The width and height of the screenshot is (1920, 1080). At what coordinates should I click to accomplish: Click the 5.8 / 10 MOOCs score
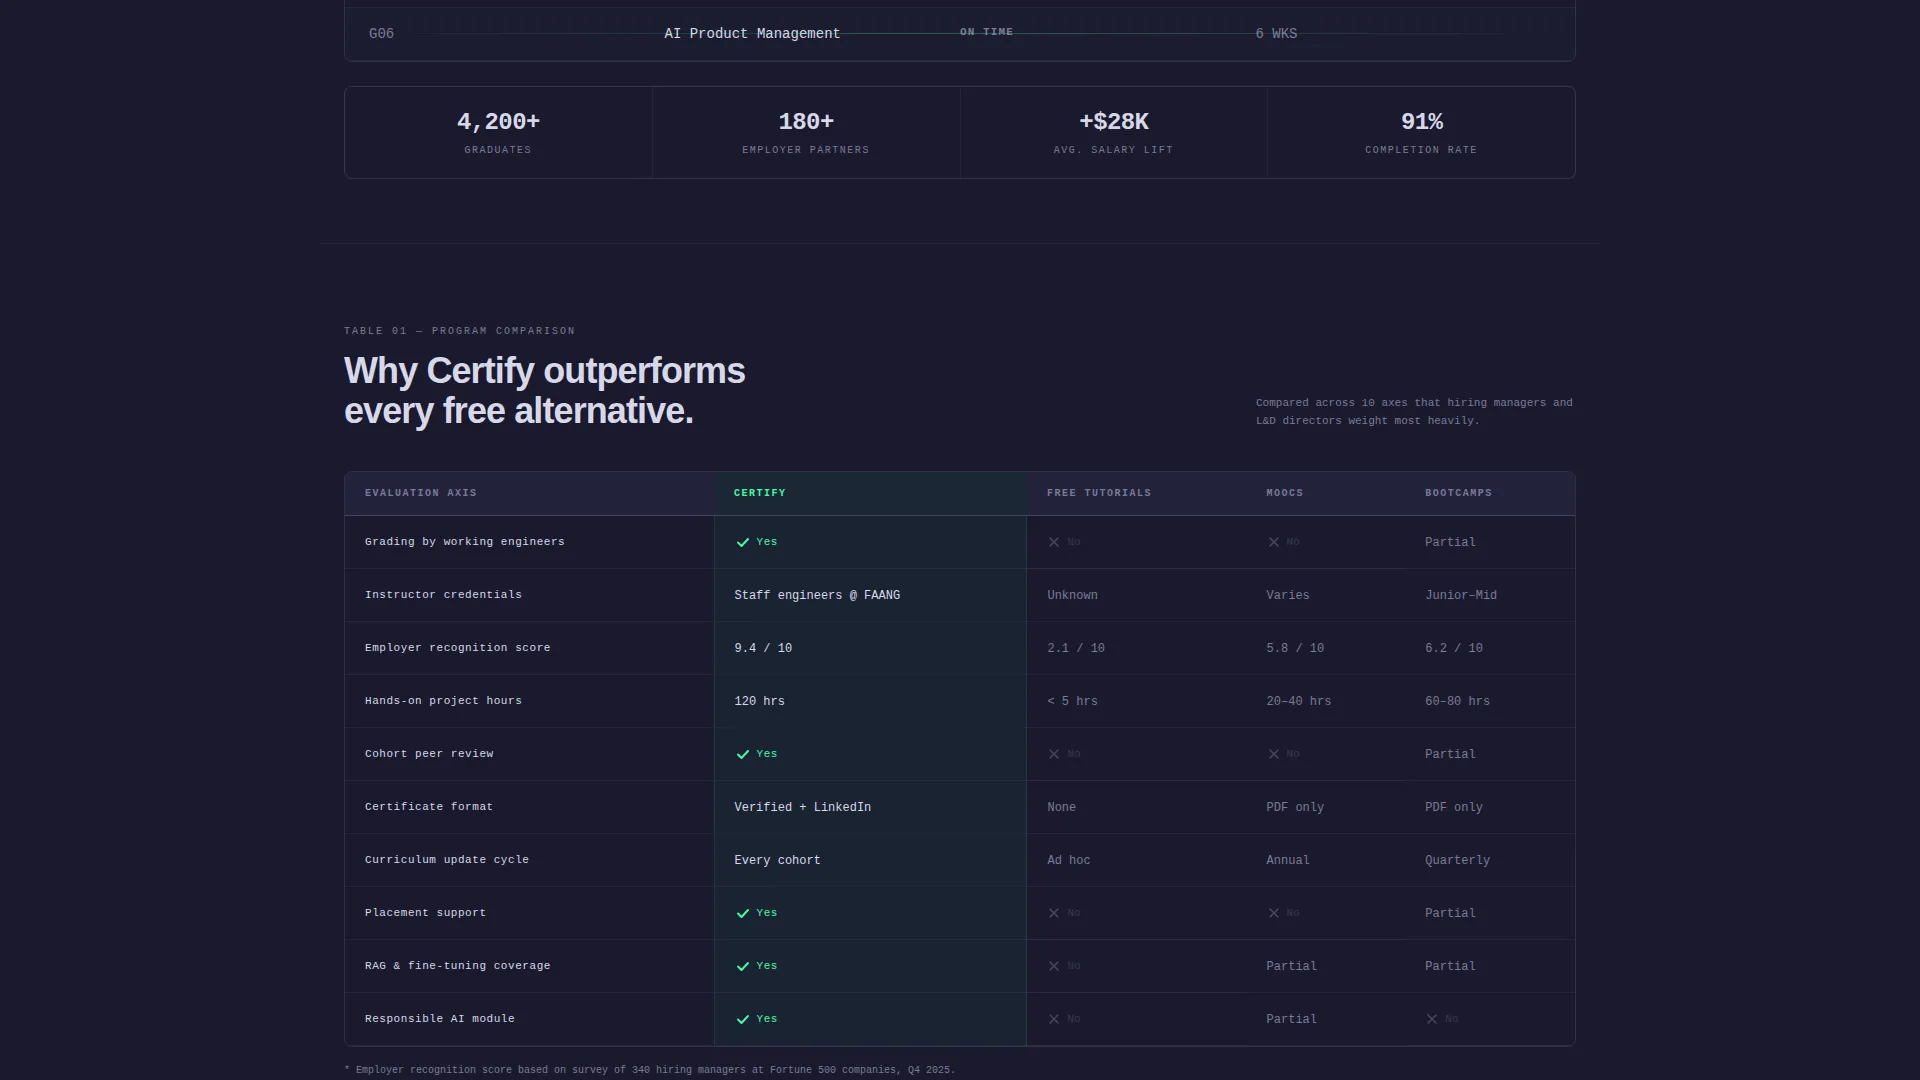[x=1295, y=648]
